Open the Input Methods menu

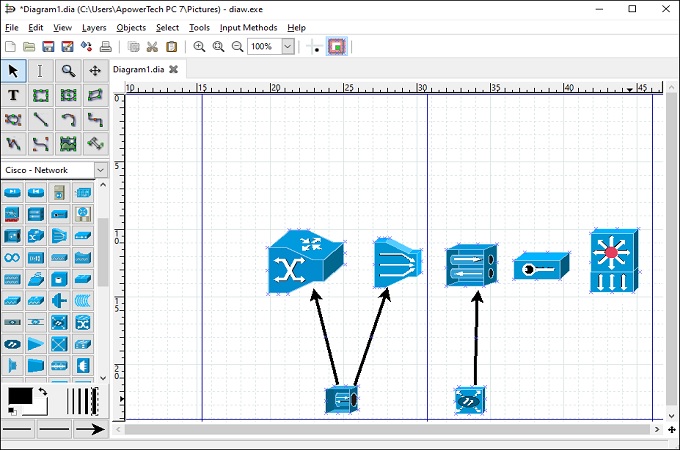pyautogui.click(x=248, y=27)
